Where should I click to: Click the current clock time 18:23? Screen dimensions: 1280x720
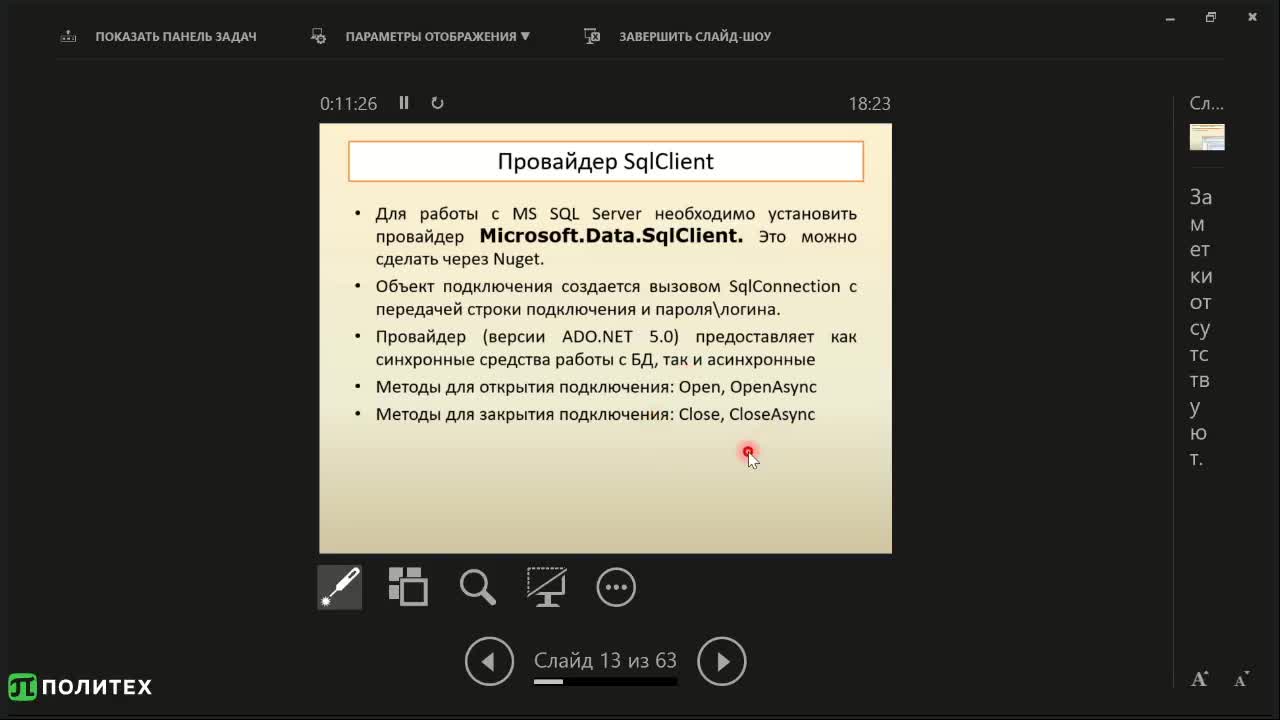click(869, 103)
